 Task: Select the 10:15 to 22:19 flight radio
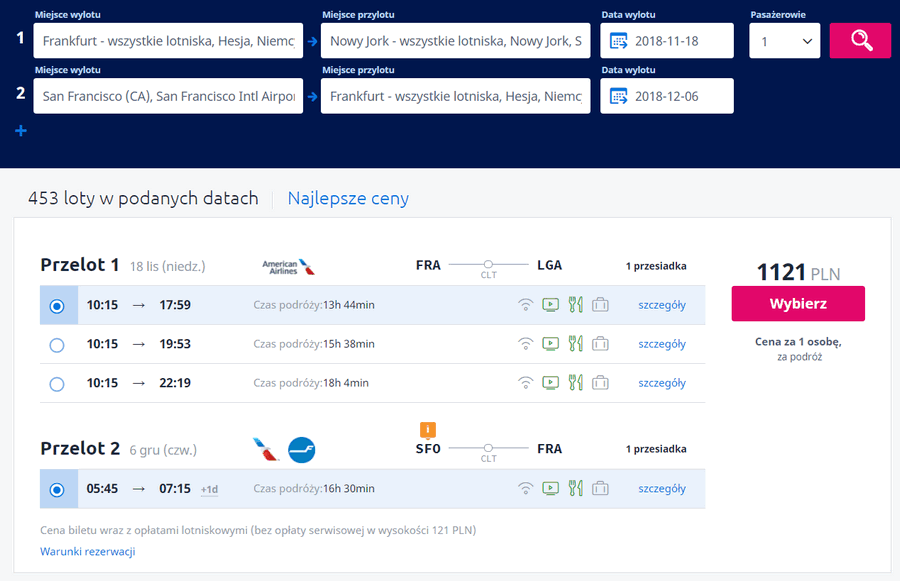(57, 384)
